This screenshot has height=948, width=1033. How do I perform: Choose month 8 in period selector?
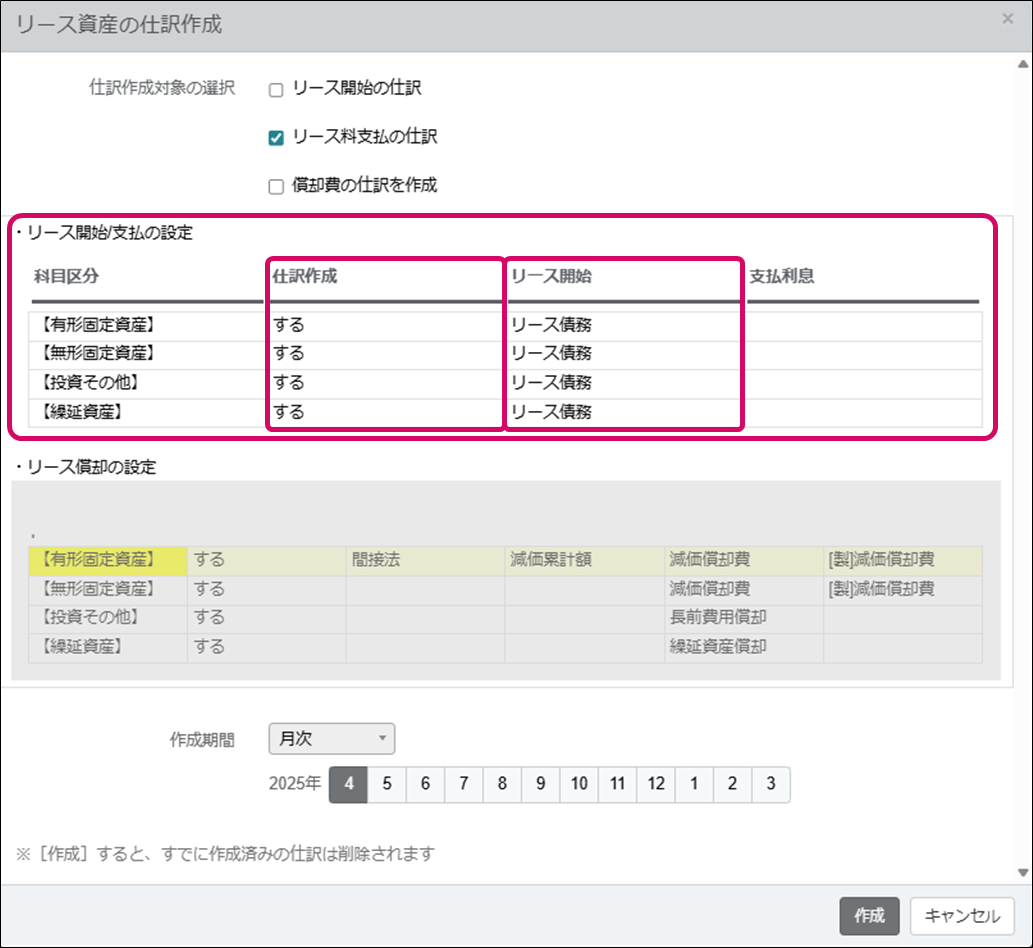pos(502,785)
